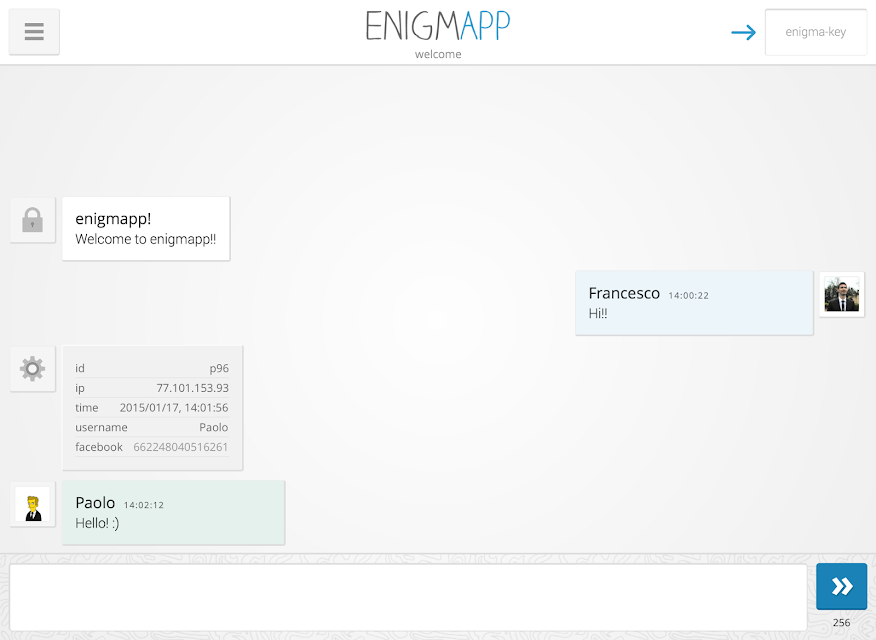Click the 'welcome' room subtitle
The image size is (876, 640).
(x=438, y=54)
